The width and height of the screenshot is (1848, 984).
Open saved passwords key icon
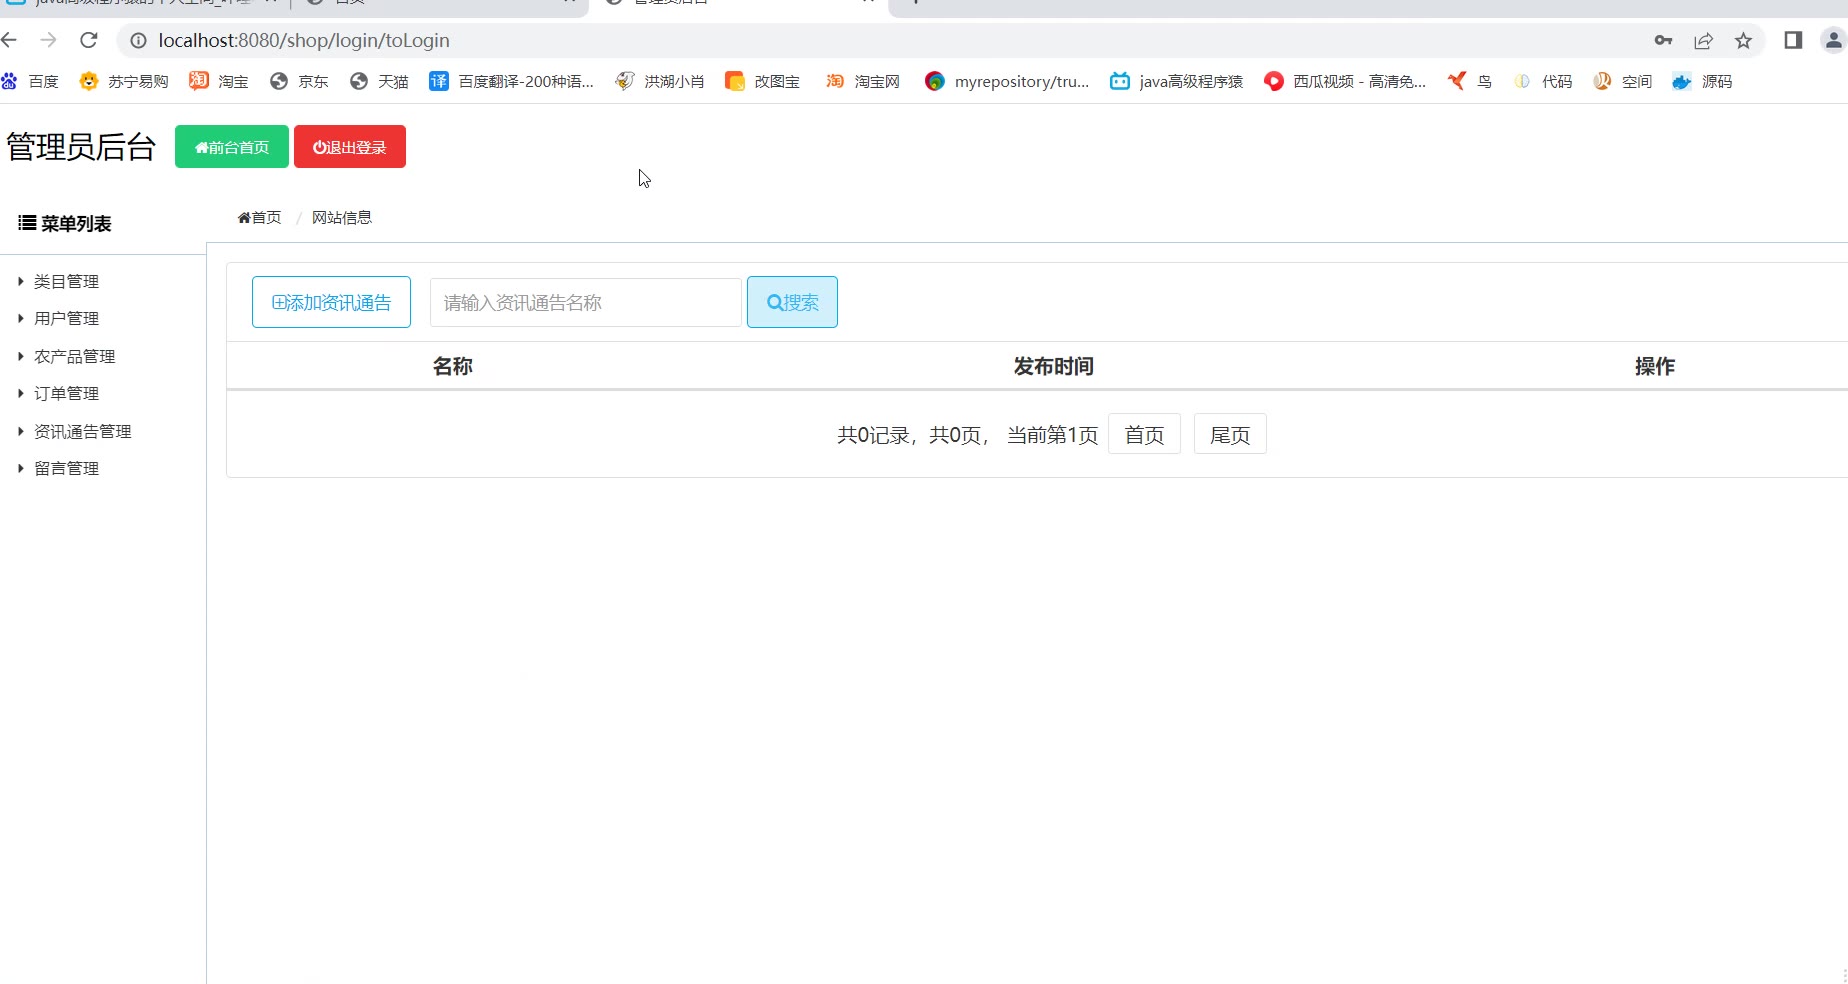(1663, 41)
